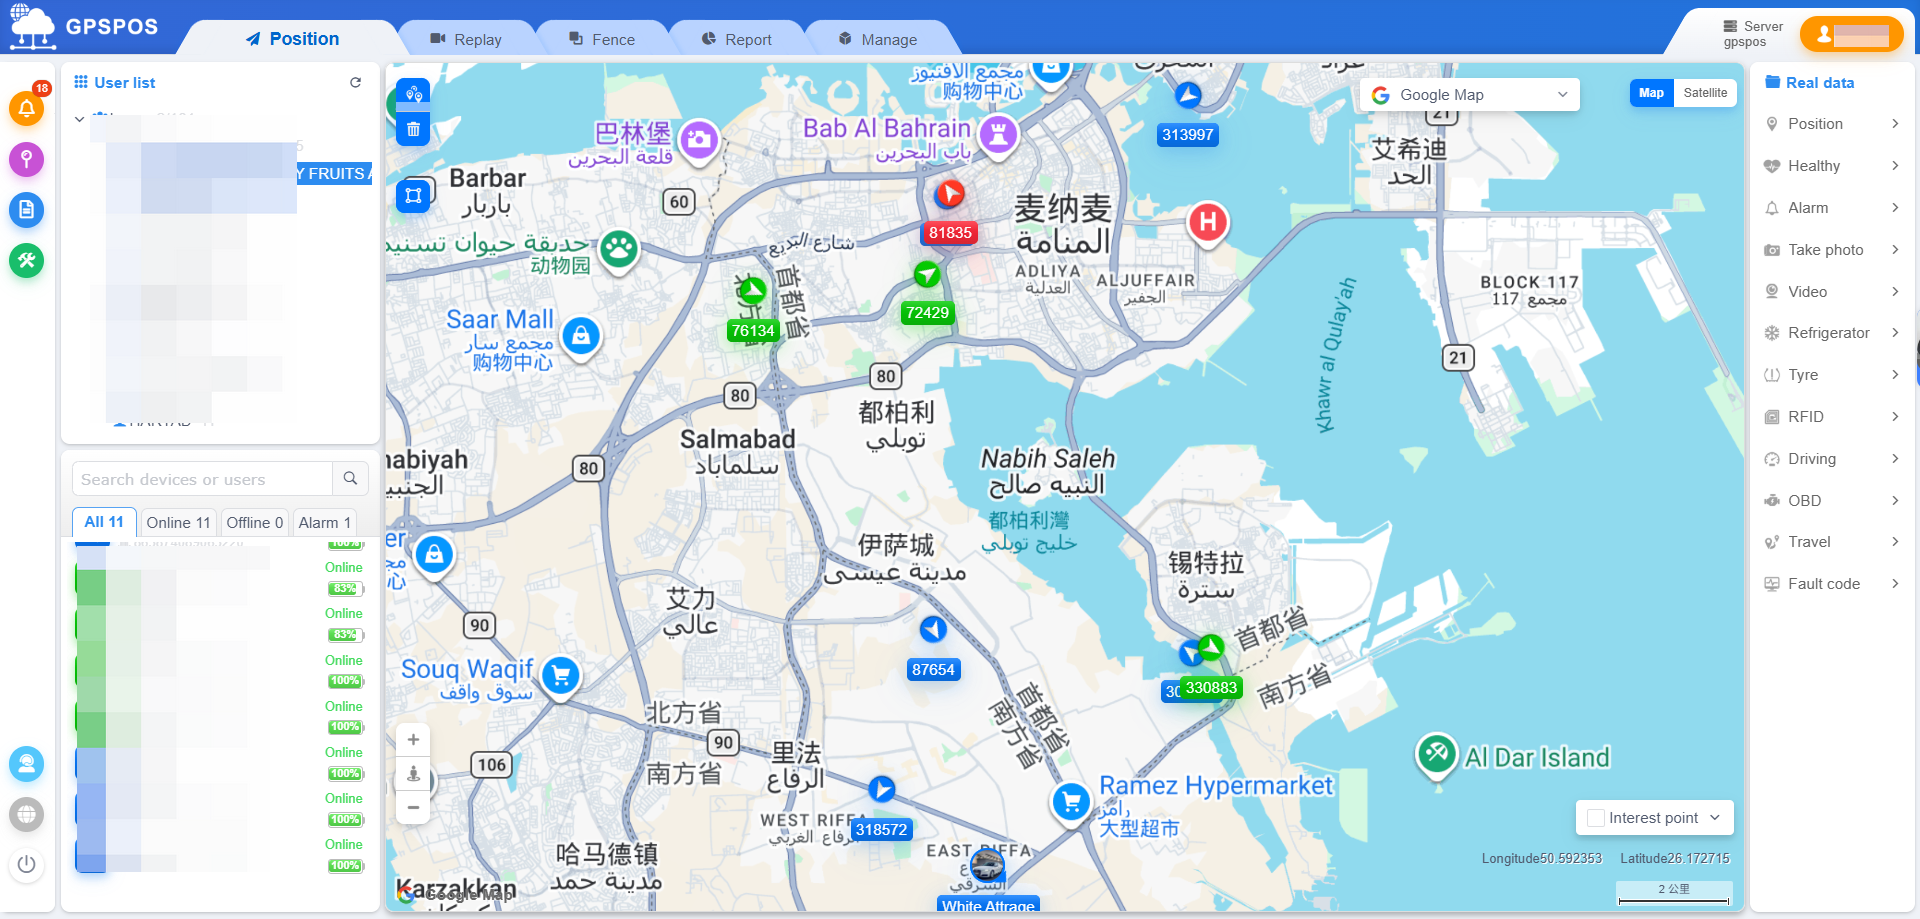Zoom in on the map
The image size is (1920, 919).
pyautogui.click(x=413, y=740)
